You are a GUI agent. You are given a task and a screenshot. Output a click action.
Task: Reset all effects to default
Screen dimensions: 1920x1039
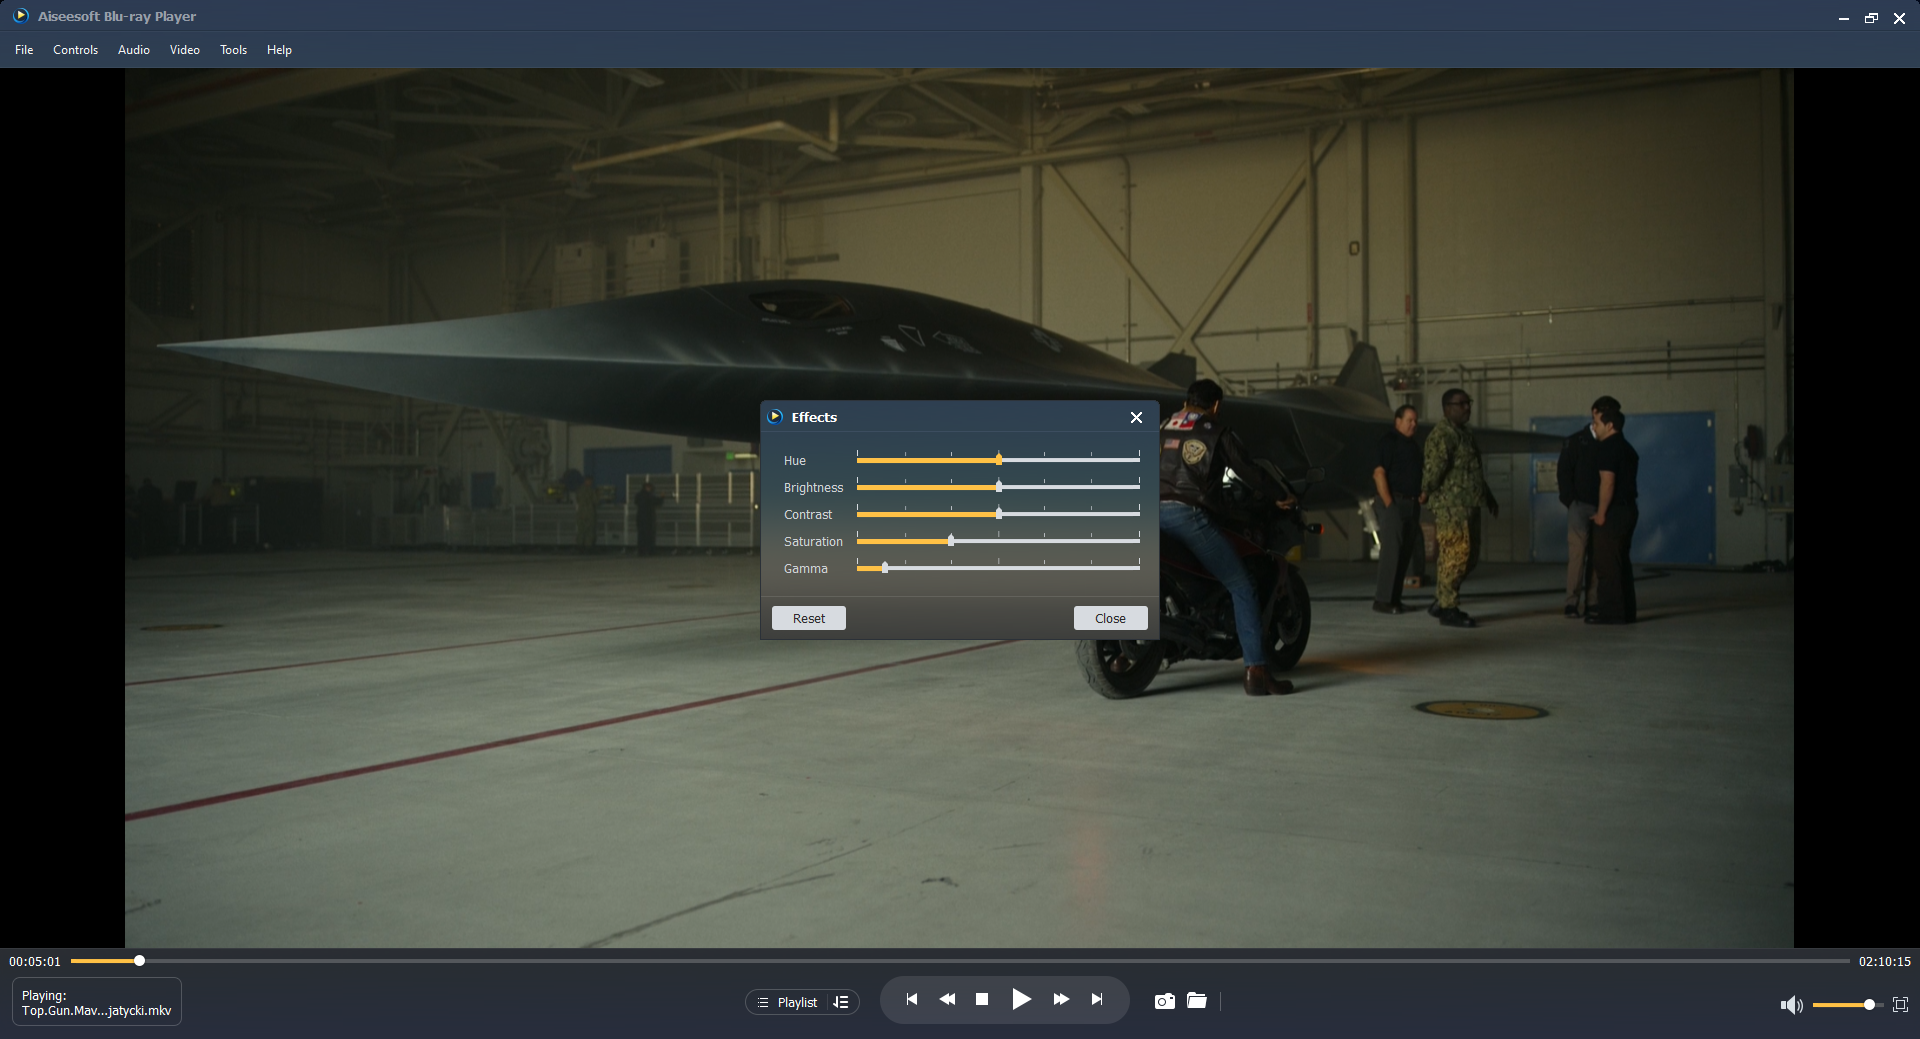pos(809,618)
